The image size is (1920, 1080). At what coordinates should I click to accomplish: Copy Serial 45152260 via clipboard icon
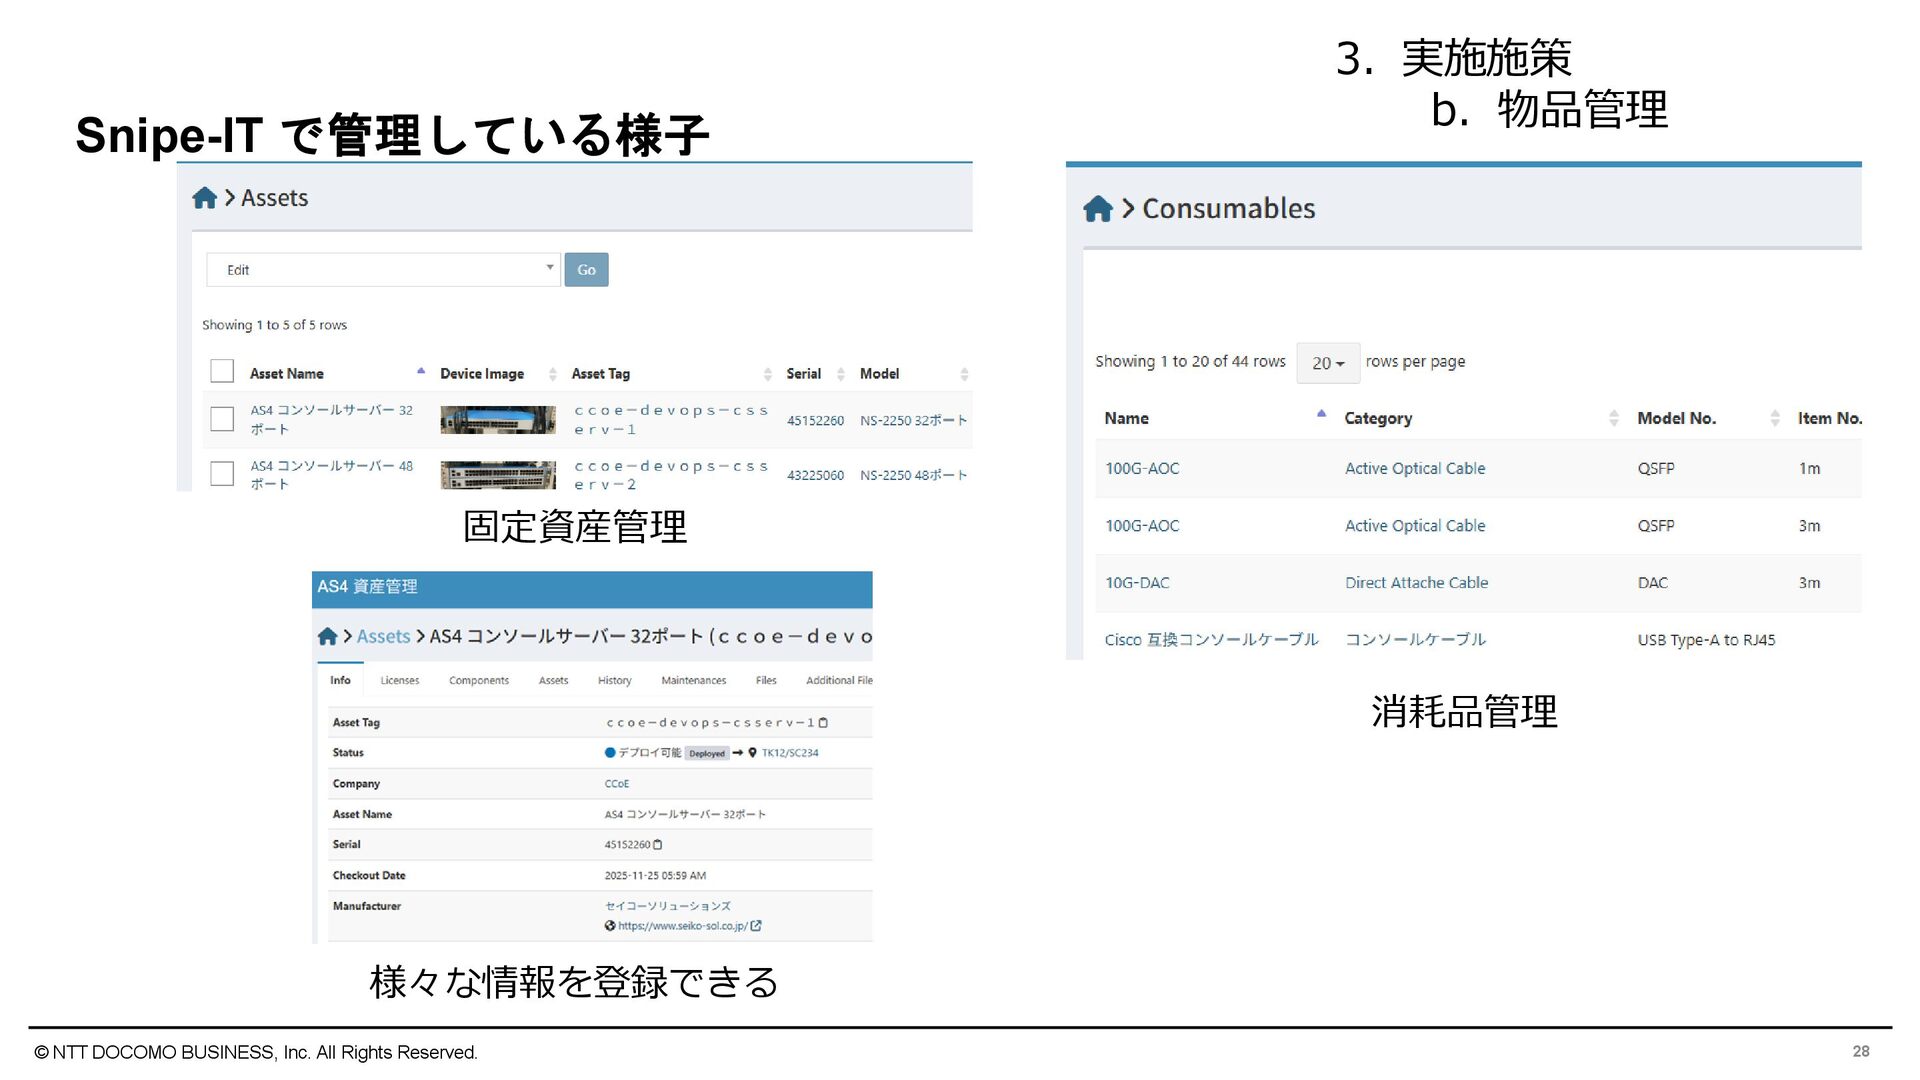(657, 845)
